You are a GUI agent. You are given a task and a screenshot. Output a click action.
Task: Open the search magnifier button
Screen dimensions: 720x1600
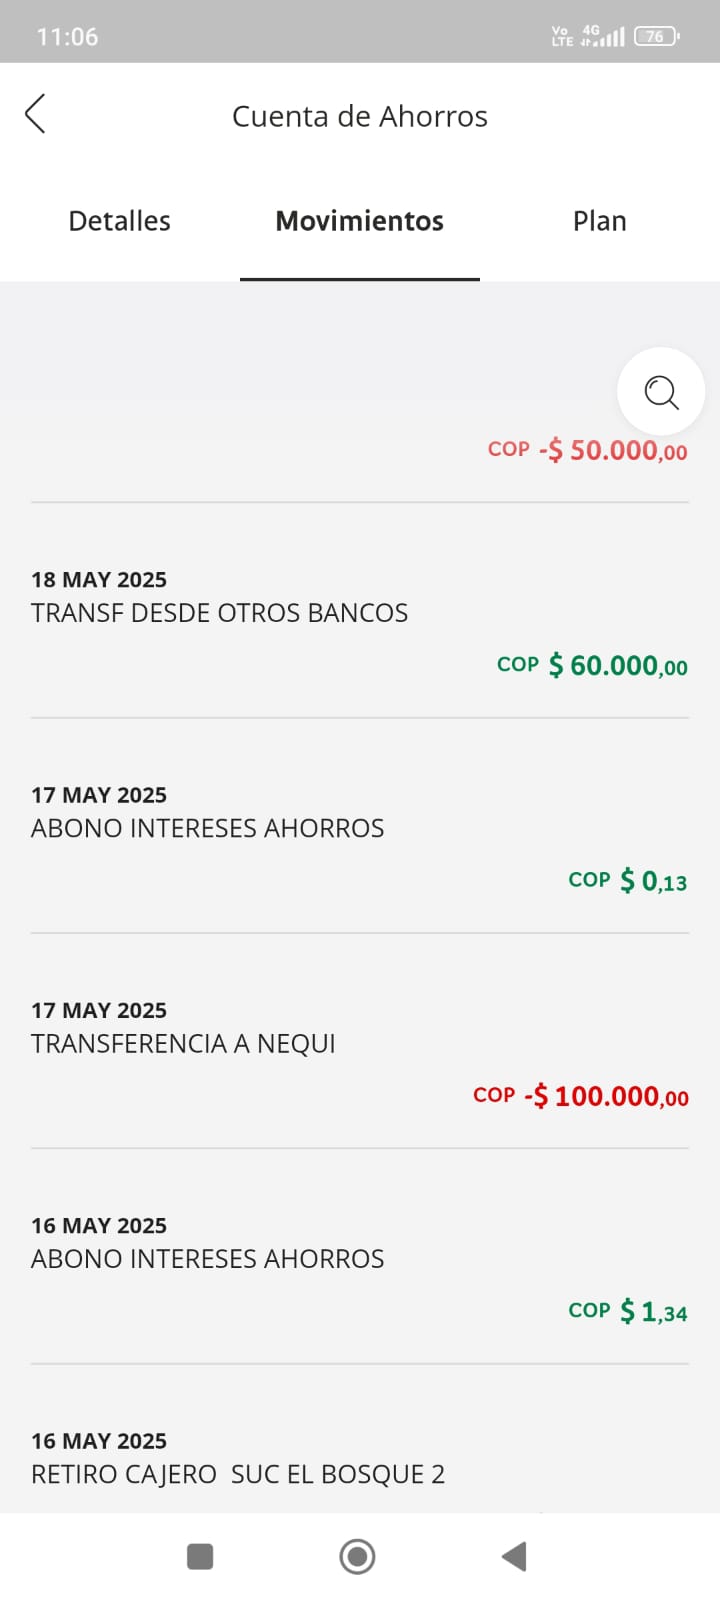point(661,392)
